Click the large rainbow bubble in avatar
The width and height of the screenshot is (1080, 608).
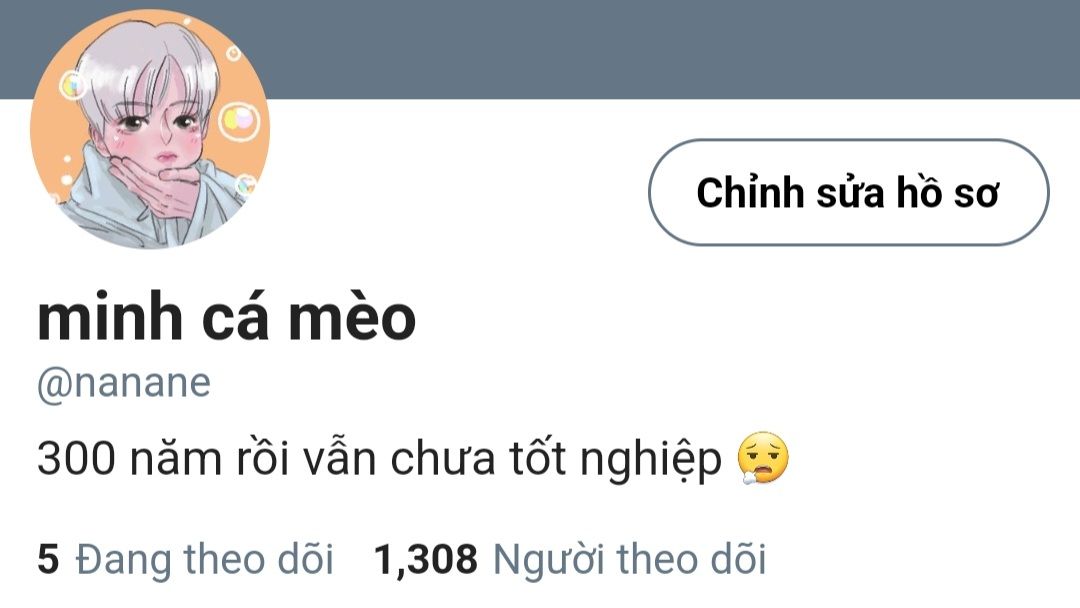(238, 121)
